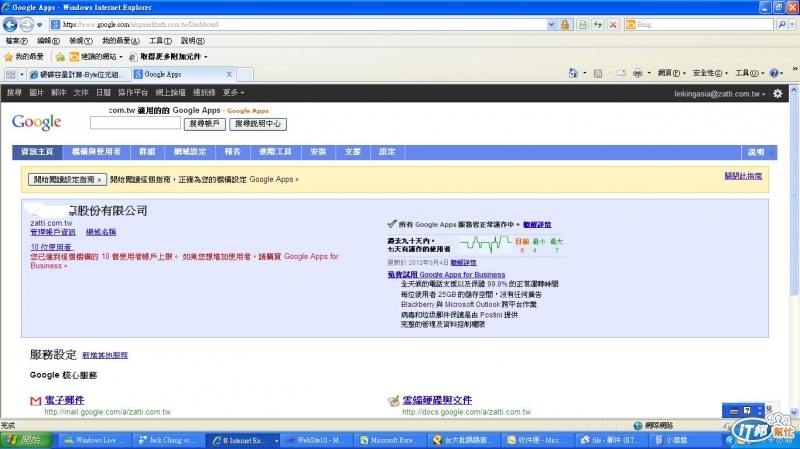Click the settings gear icon
Image resolution: width=800 pixels, height=449 pixels.
pos(778,93)
